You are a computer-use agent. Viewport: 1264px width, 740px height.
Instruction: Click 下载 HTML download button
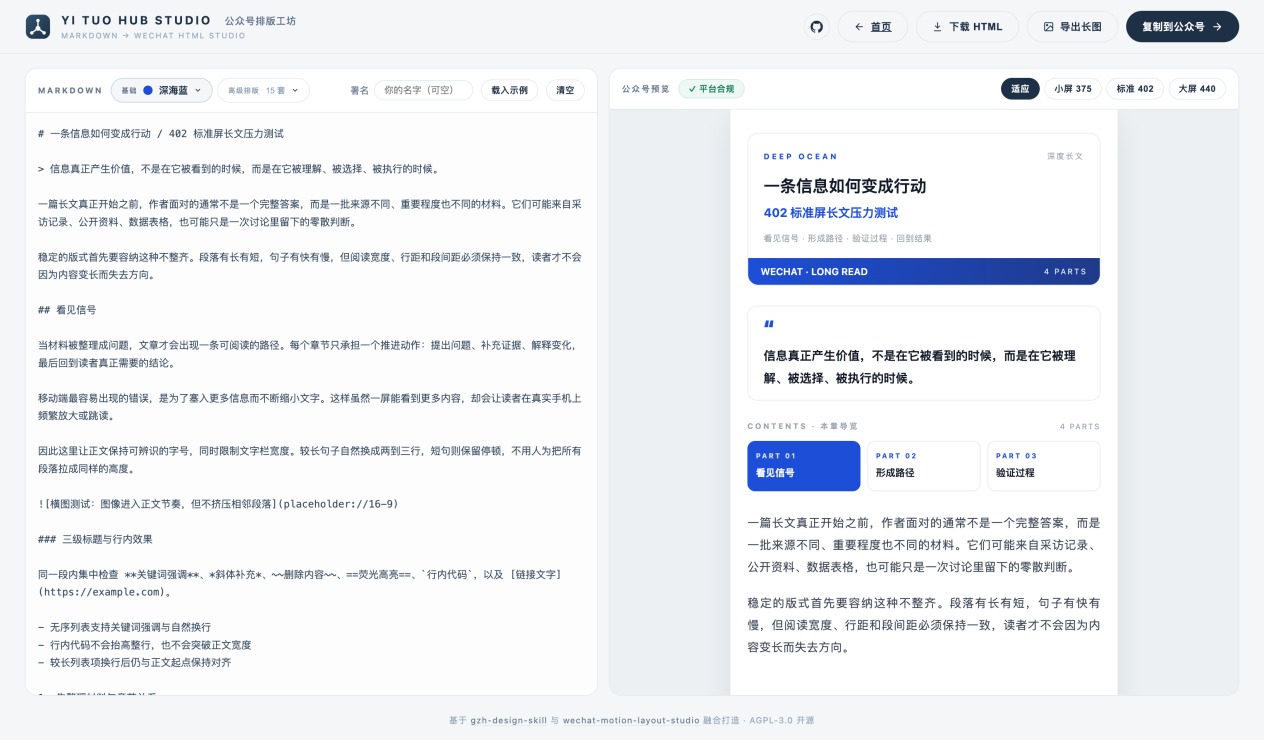click(967, 27)
